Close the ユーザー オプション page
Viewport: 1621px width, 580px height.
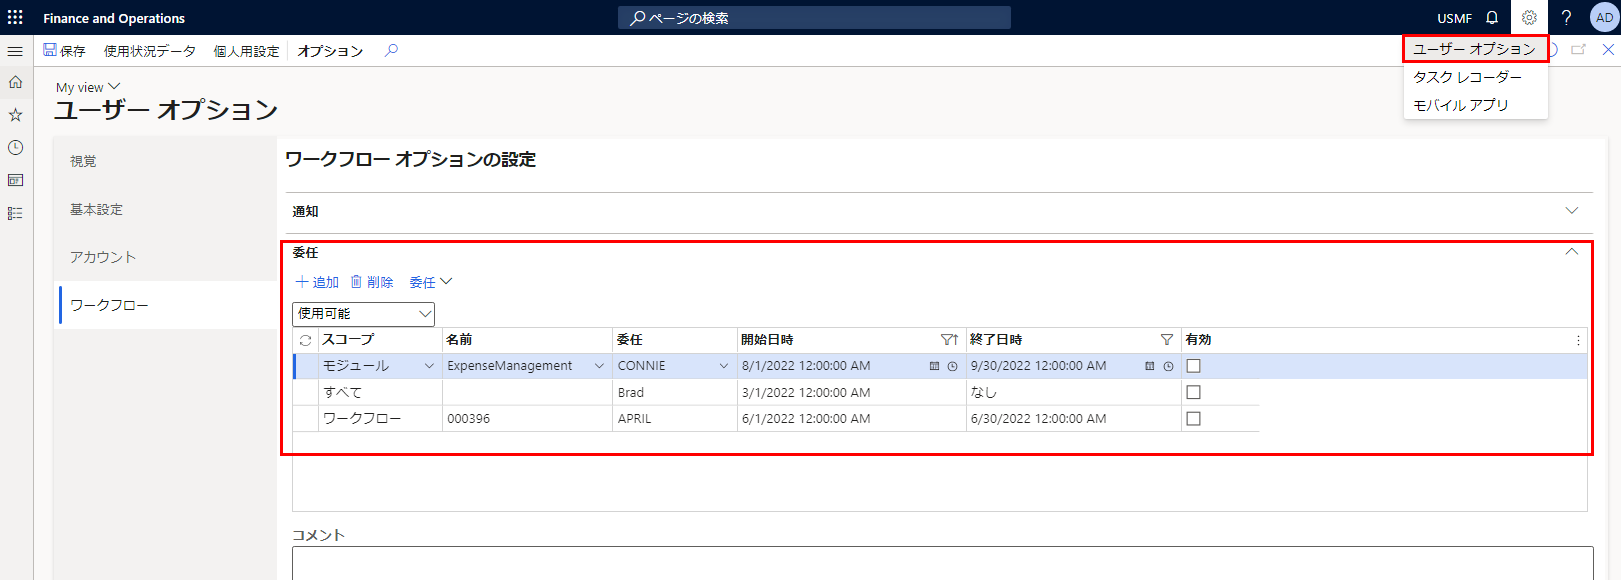[x=1608, y=49]
